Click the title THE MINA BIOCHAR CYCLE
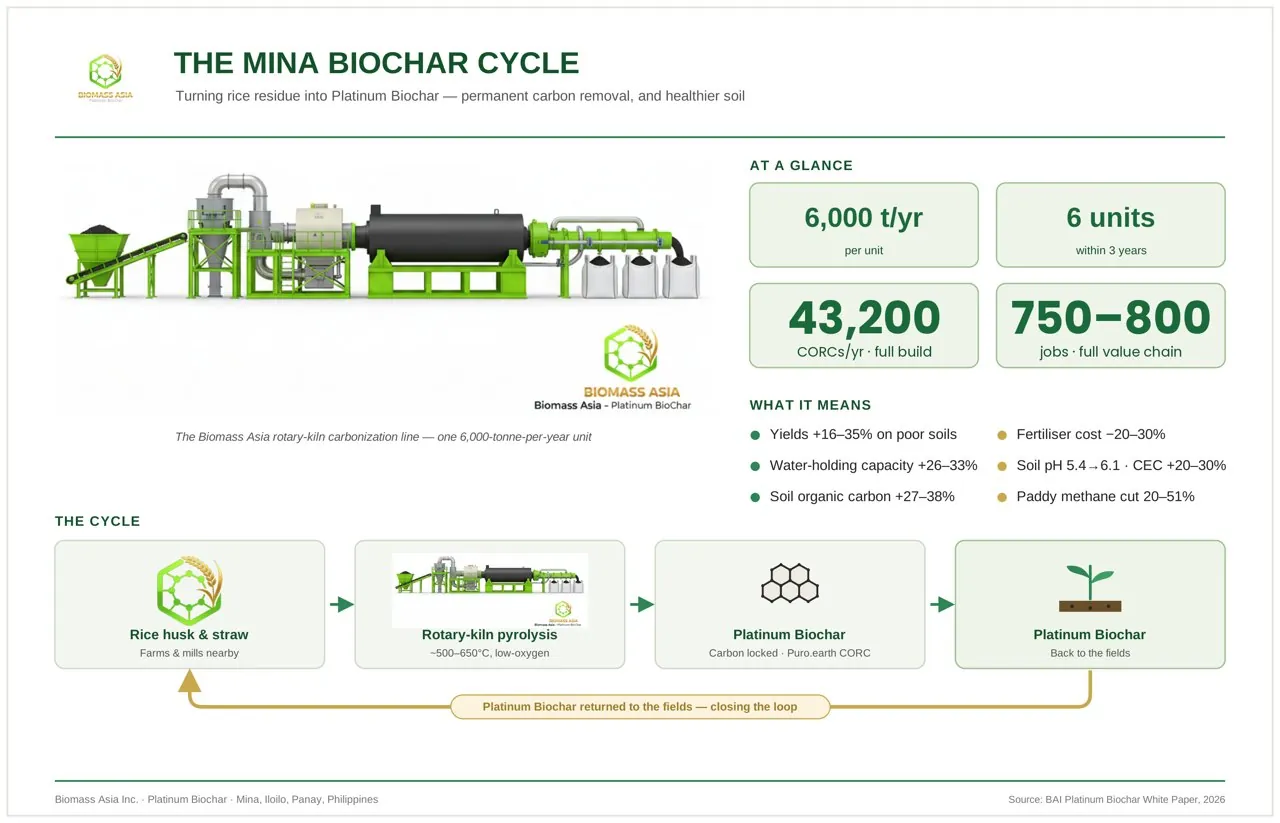The height and width of the screenshot is (823, 1280). click(377, 63)
